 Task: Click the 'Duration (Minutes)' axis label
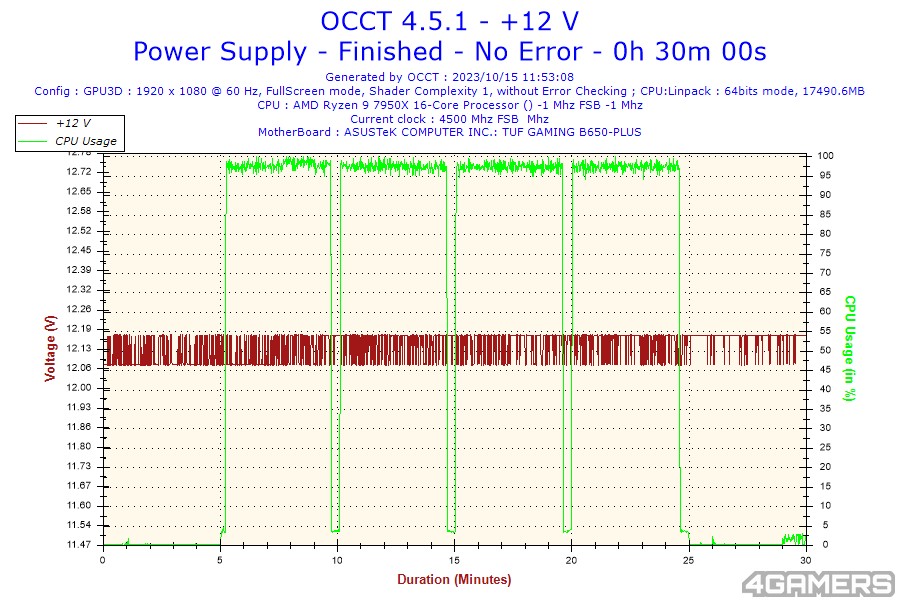454,579
